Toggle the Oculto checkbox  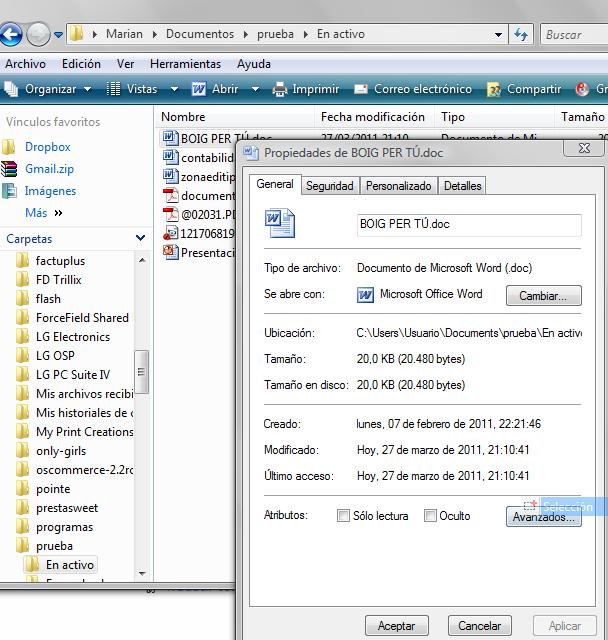point(430,516)
